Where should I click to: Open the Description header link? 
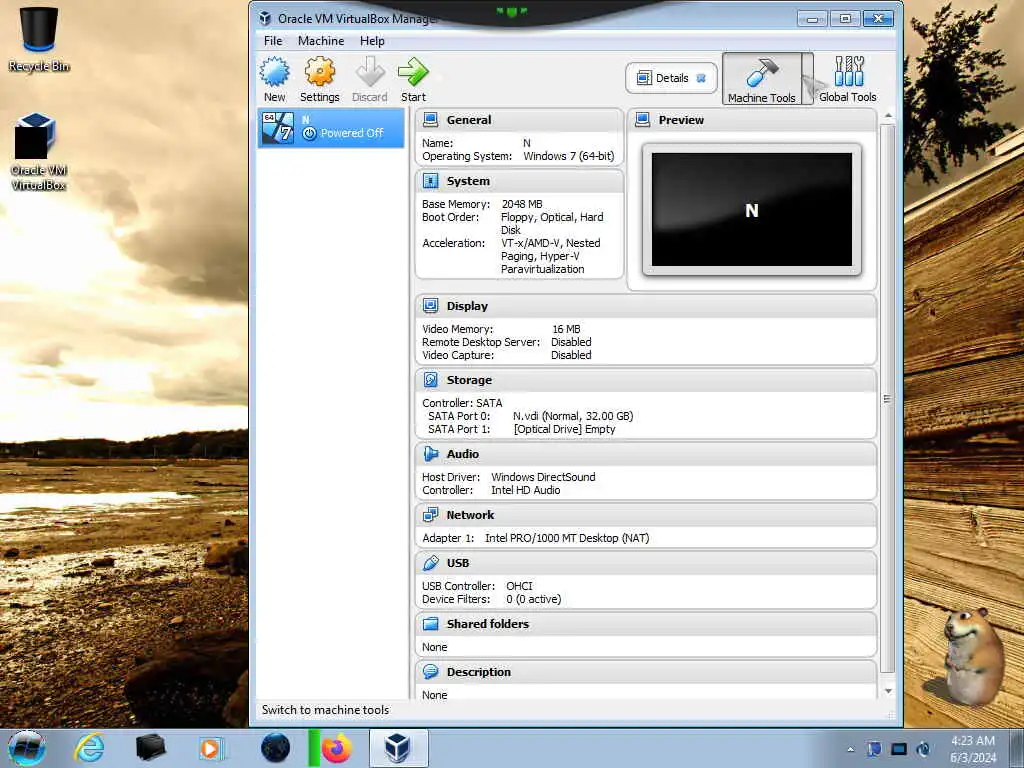point(479,672)
